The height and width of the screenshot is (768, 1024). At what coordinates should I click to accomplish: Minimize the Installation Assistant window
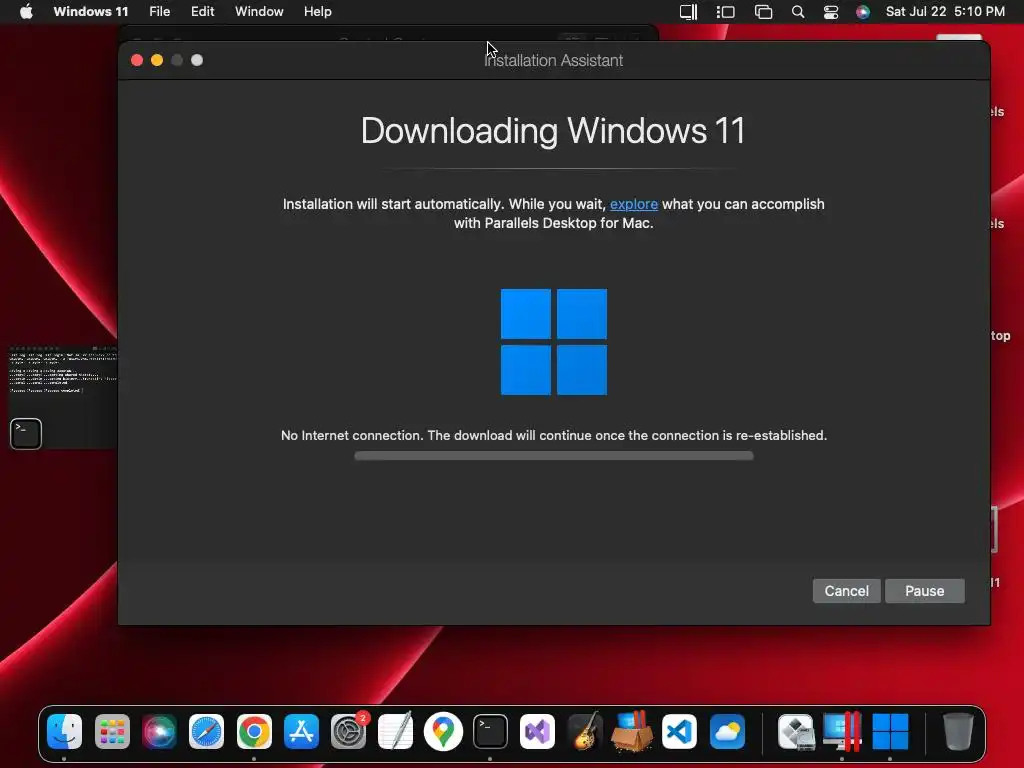[157, 60]
